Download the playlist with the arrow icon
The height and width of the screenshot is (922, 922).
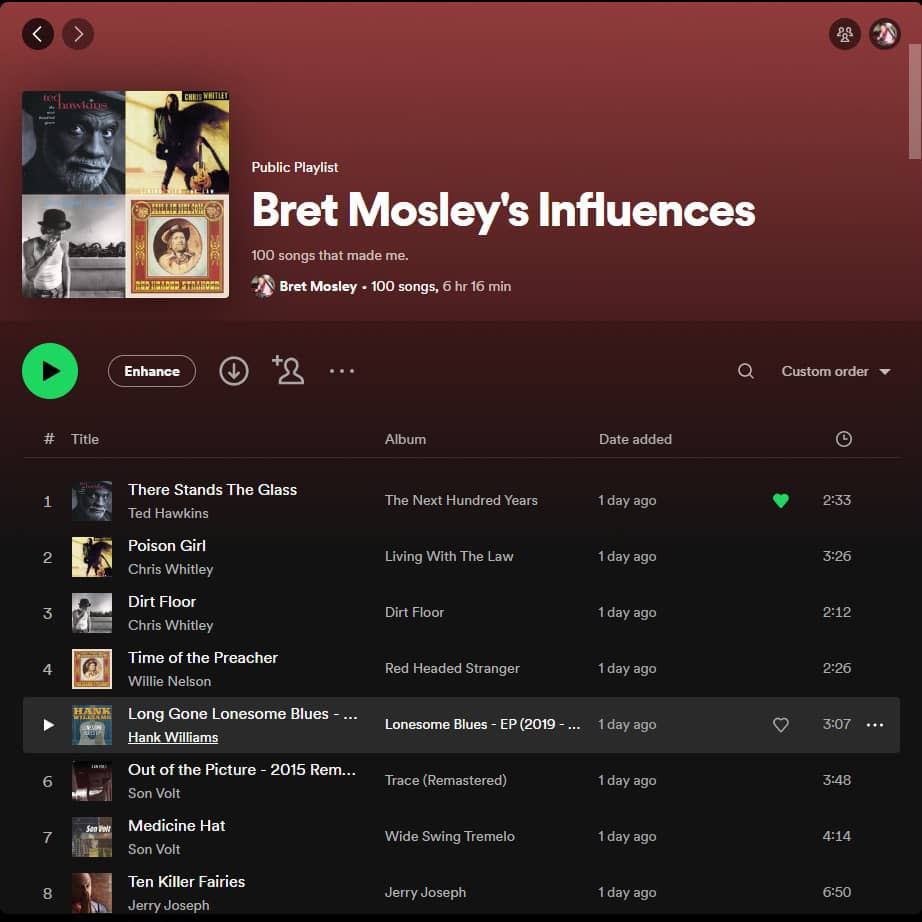click(x=234, y=371)
